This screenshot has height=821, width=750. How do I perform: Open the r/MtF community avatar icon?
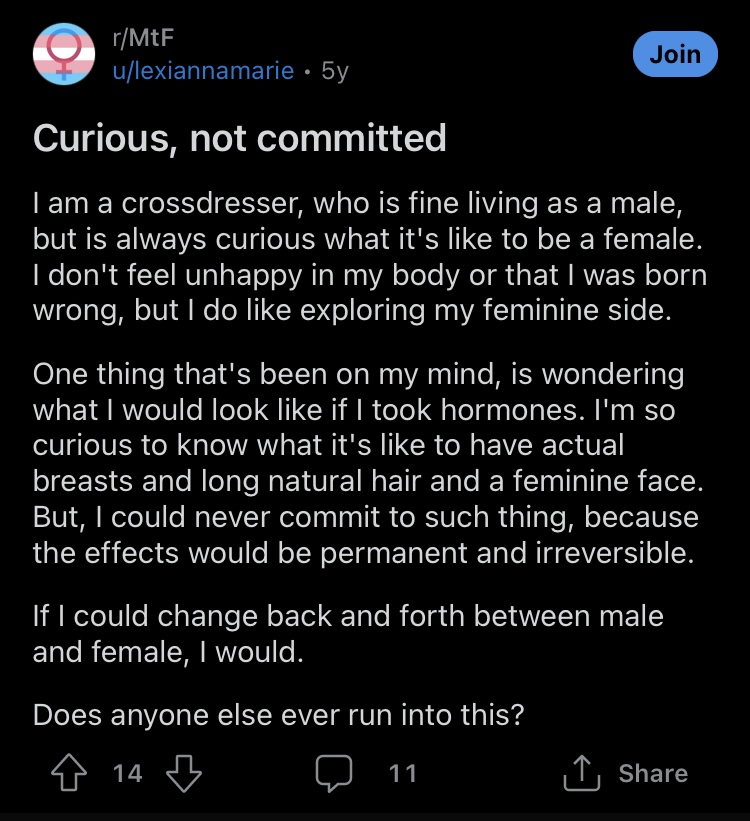(x=64, y=54)
